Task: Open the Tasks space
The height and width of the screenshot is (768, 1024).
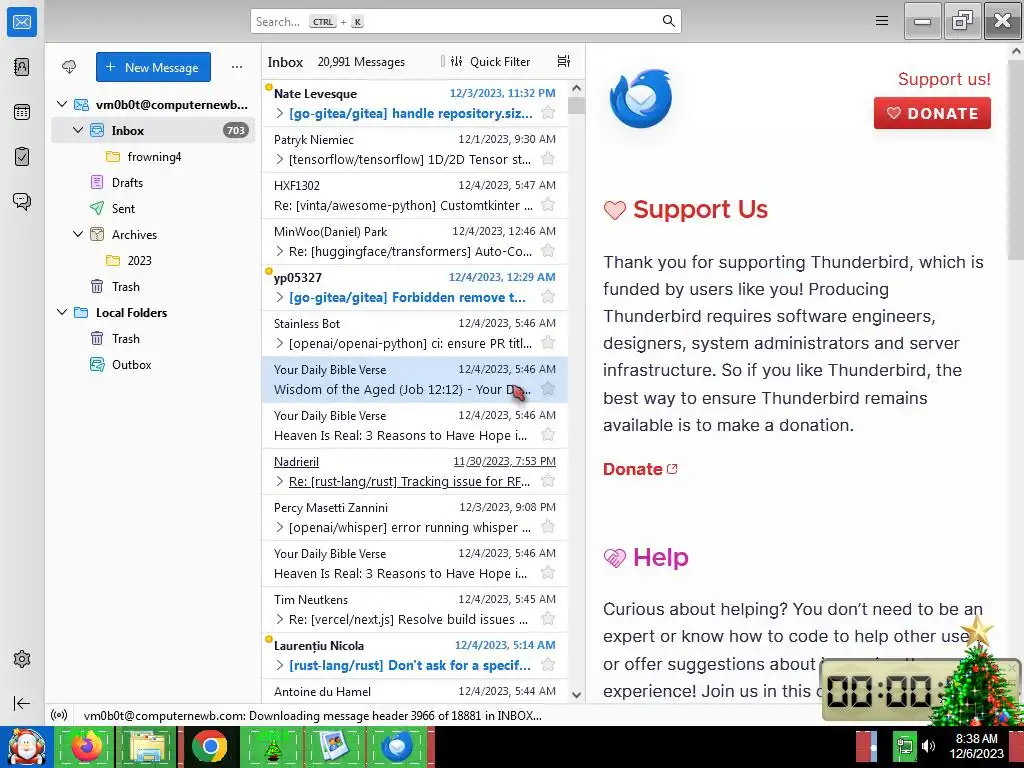Action: pyautogui.click(x=22, y=157)
